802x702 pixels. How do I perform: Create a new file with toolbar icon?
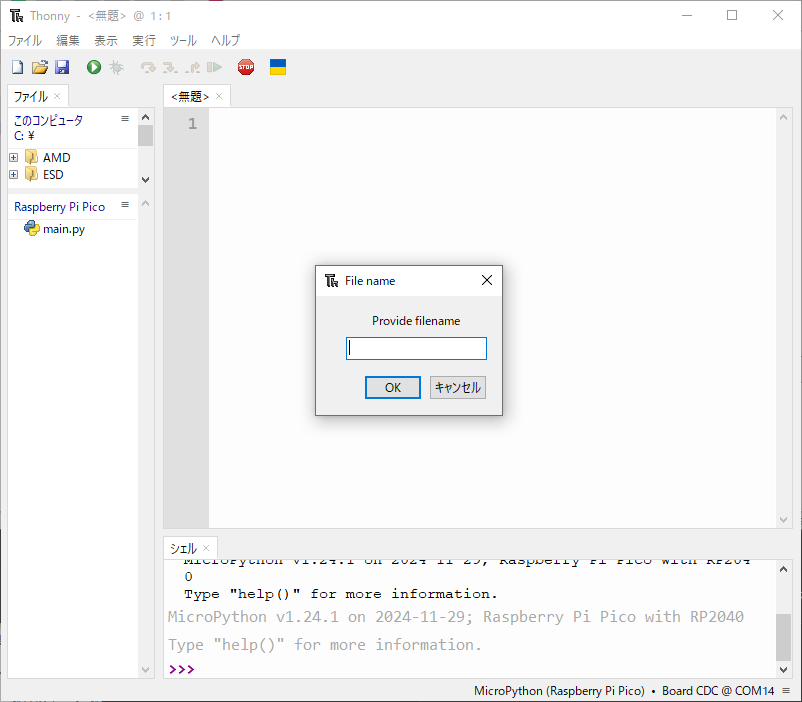point(17,67)
